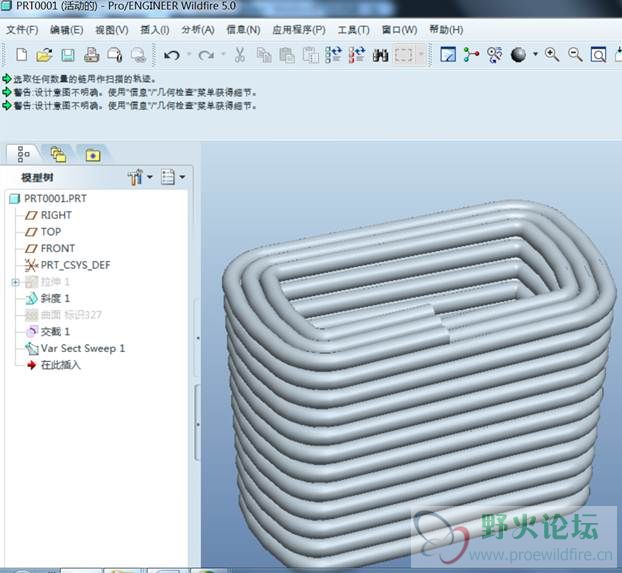
Task: Print the model with the printer icon
Action: click(x=92, y=55)
